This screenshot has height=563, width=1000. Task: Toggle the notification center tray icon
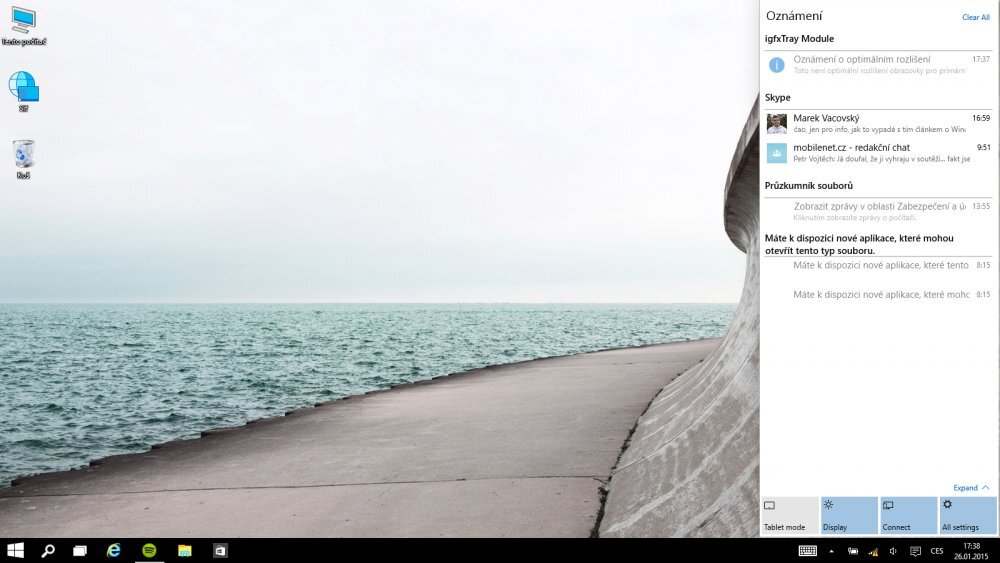coord(915,551)
